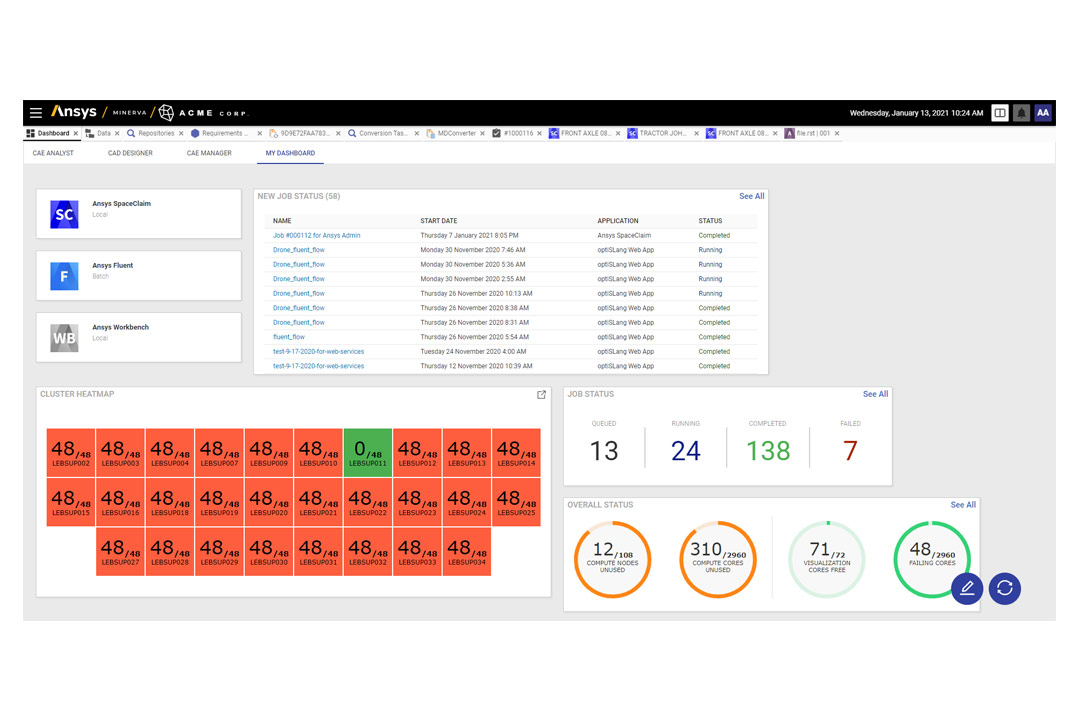
Task: Open the AA user account menu
Action: pyautogui.click(x=1043, y=113)
